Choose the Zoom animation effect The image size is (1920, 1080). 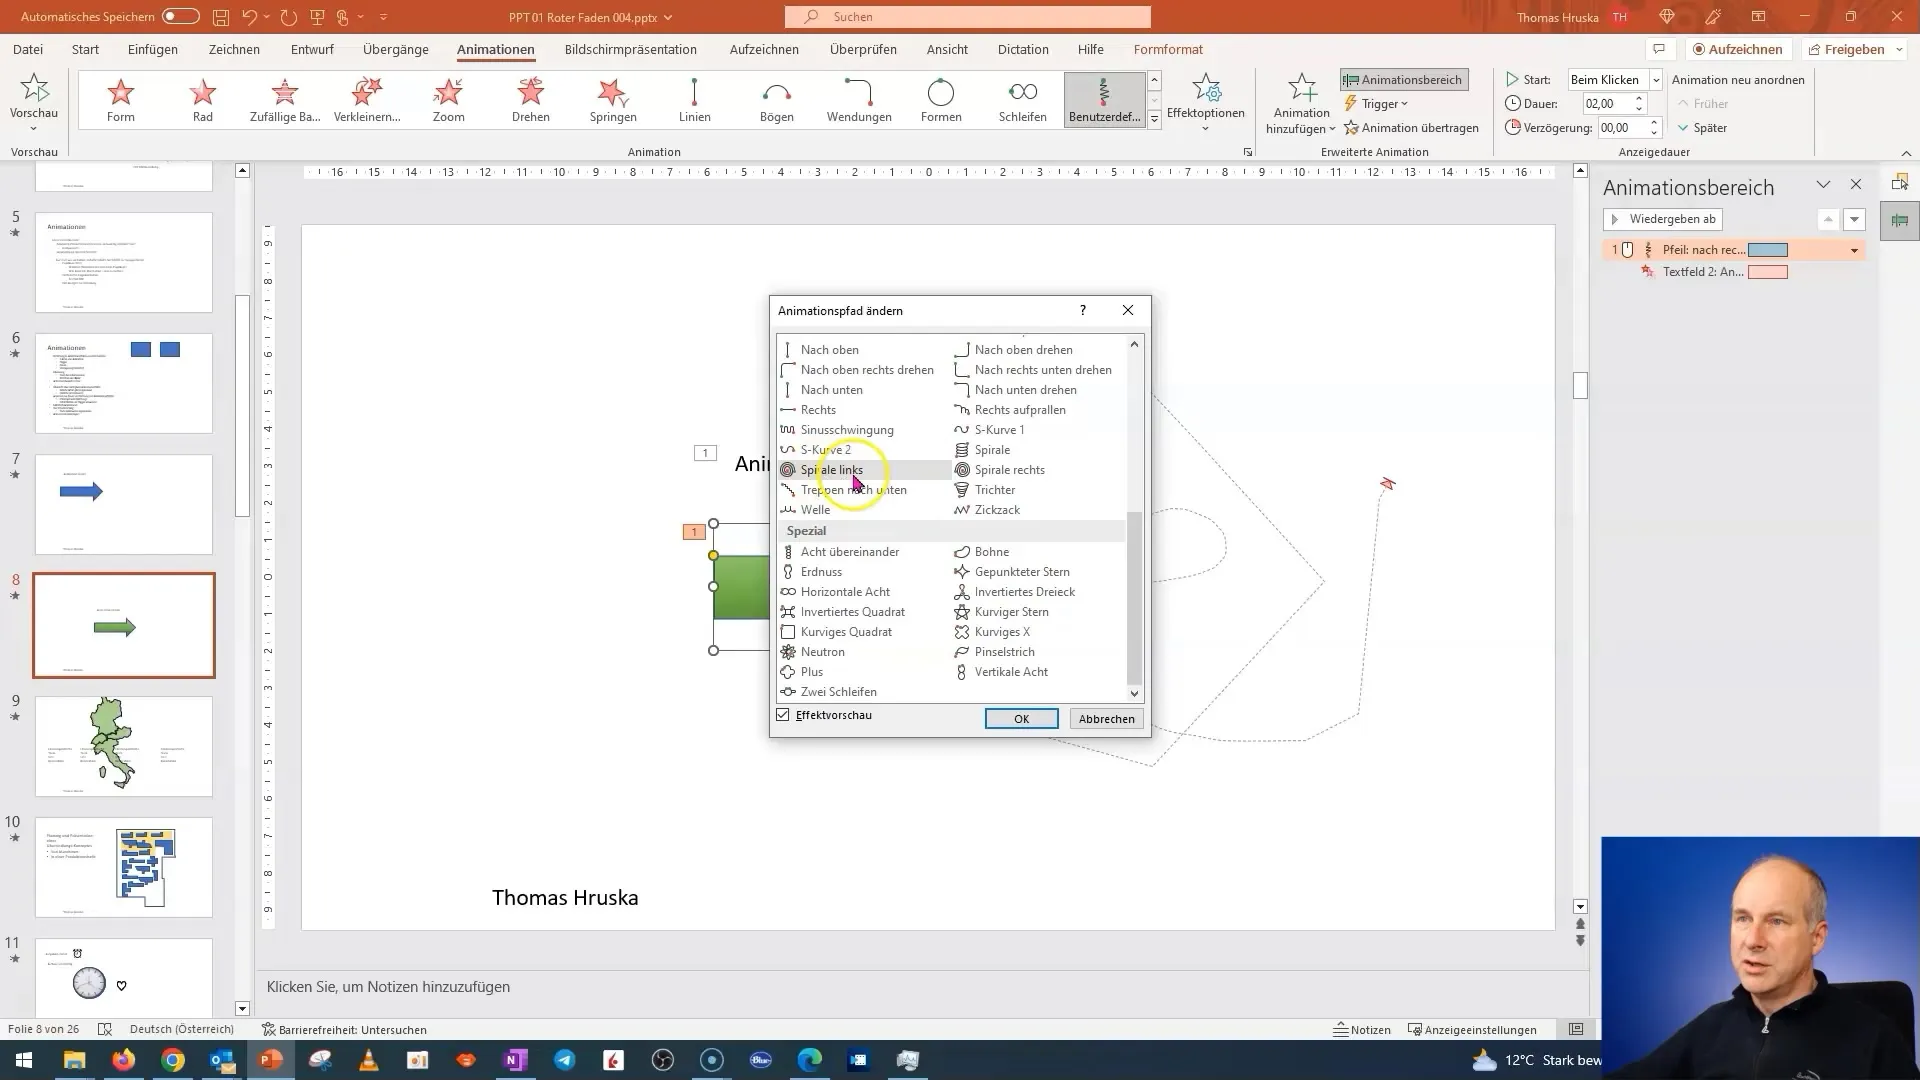[449, 100]
